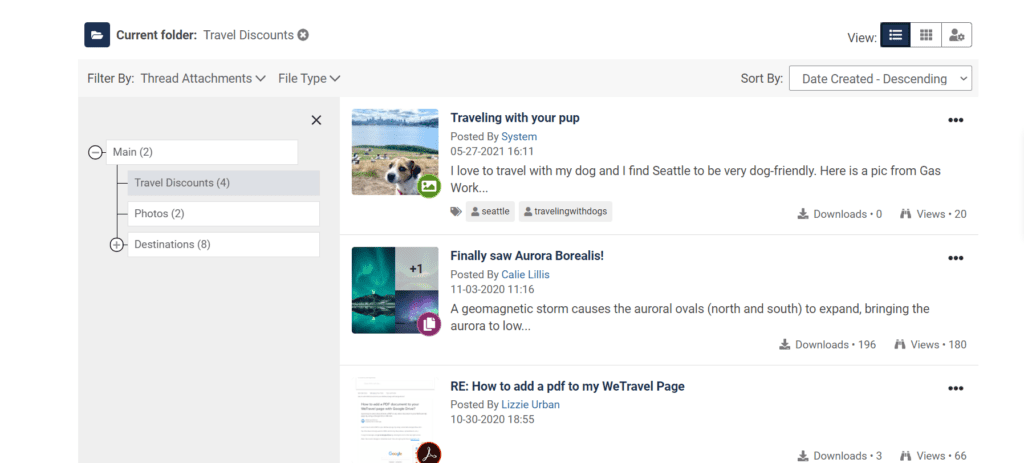The image size is (1024, 463).
Task: Open more options for Aurora Borealis post
Action: [955, 257]
